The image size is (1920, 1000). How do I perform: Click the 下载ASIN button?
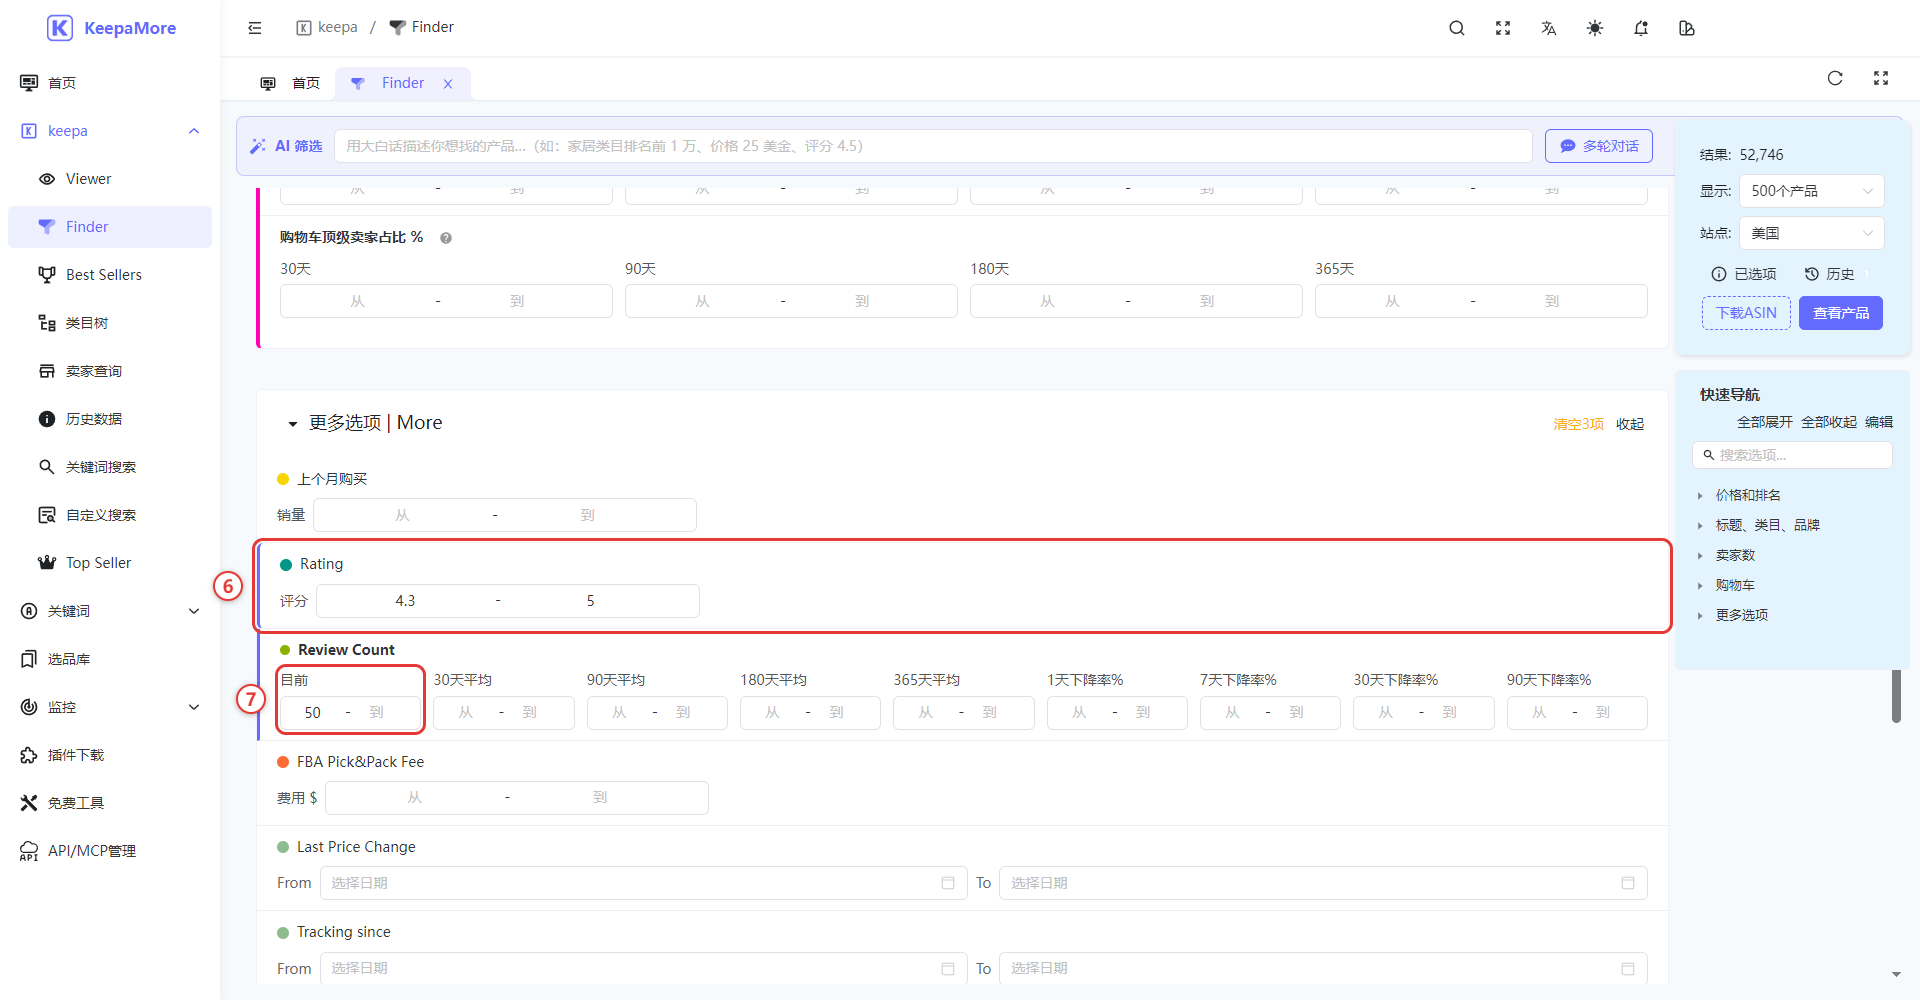1746,313
